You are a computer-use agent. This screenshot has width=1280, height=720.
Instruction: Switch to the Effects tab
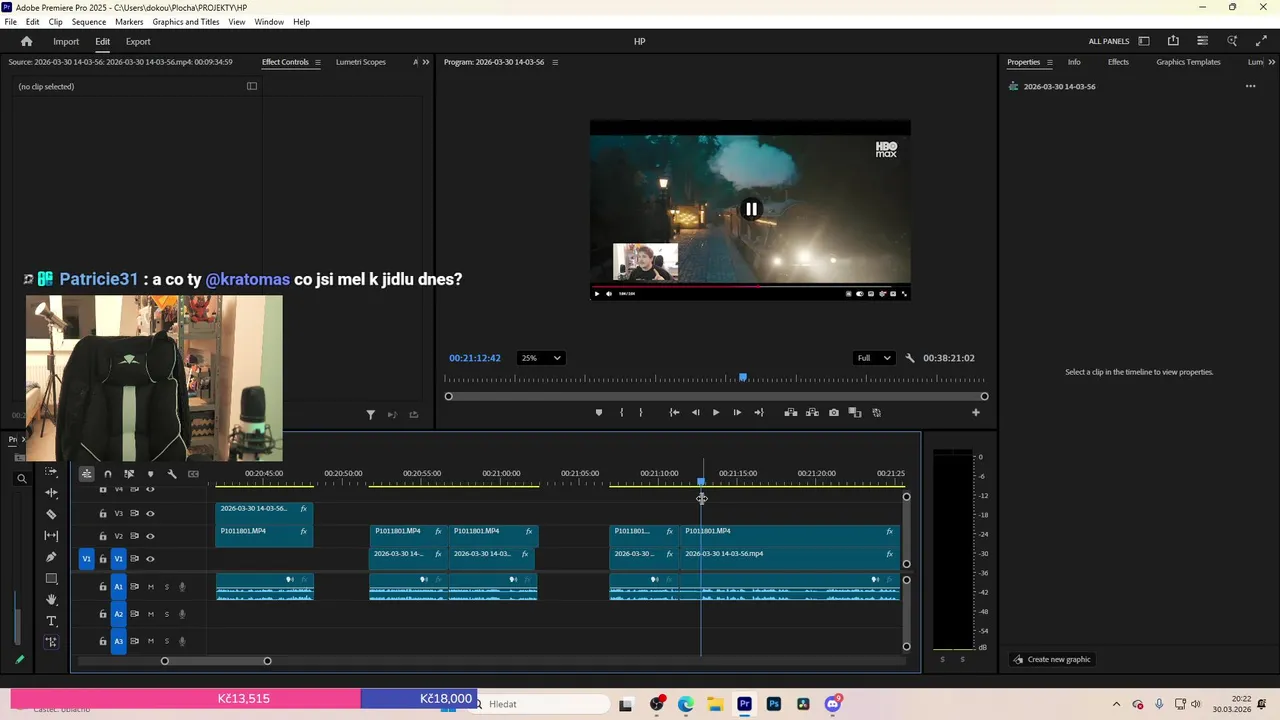[x=1118, y=62]
